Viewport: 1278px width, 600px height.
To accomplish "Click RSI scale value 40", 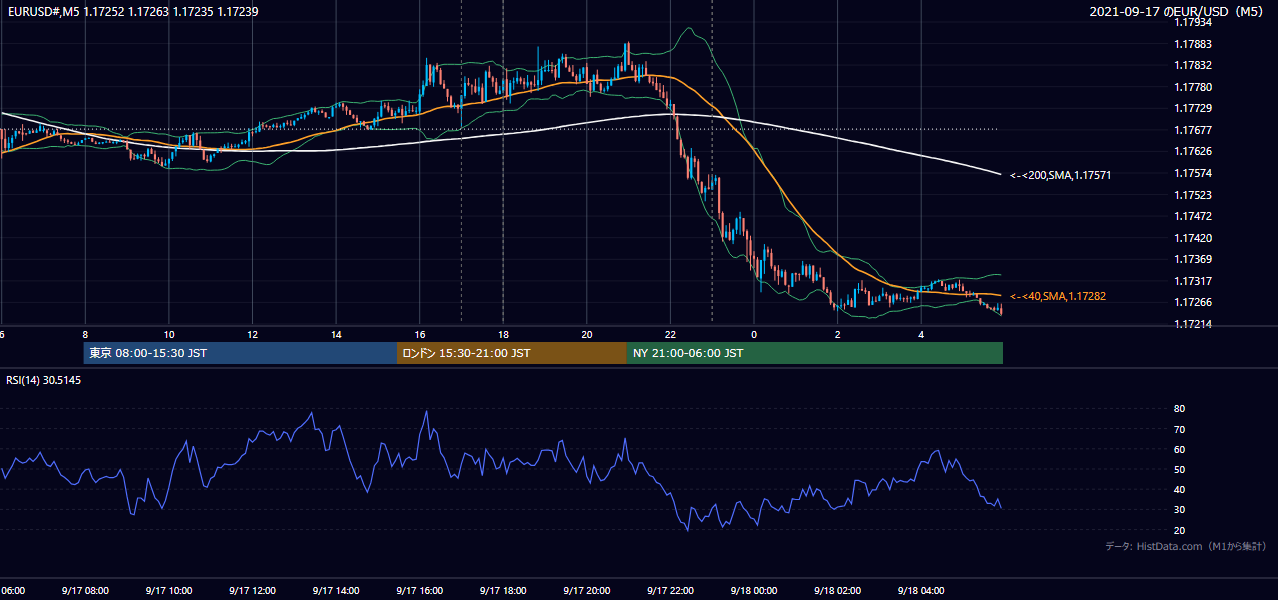I will point(1180,489).
